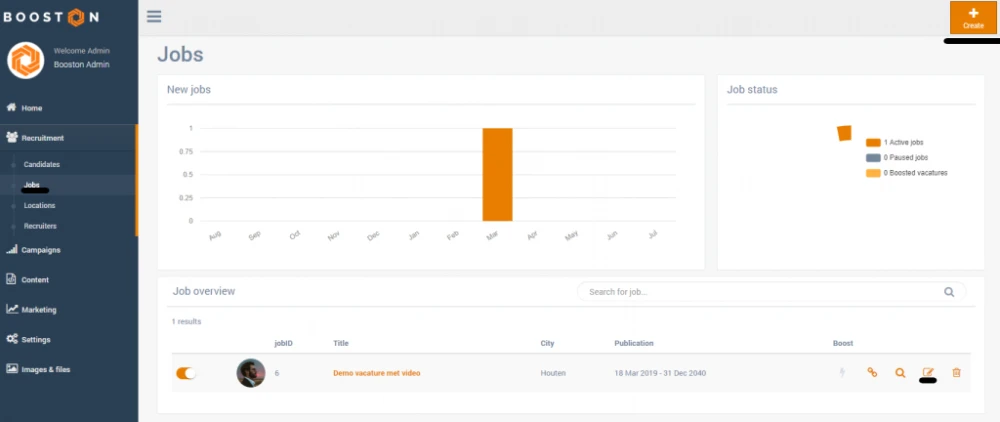The image size is (1000, 422).
Task: Click the Boosted vacatures legend color swatch
Action: [873, 173]
